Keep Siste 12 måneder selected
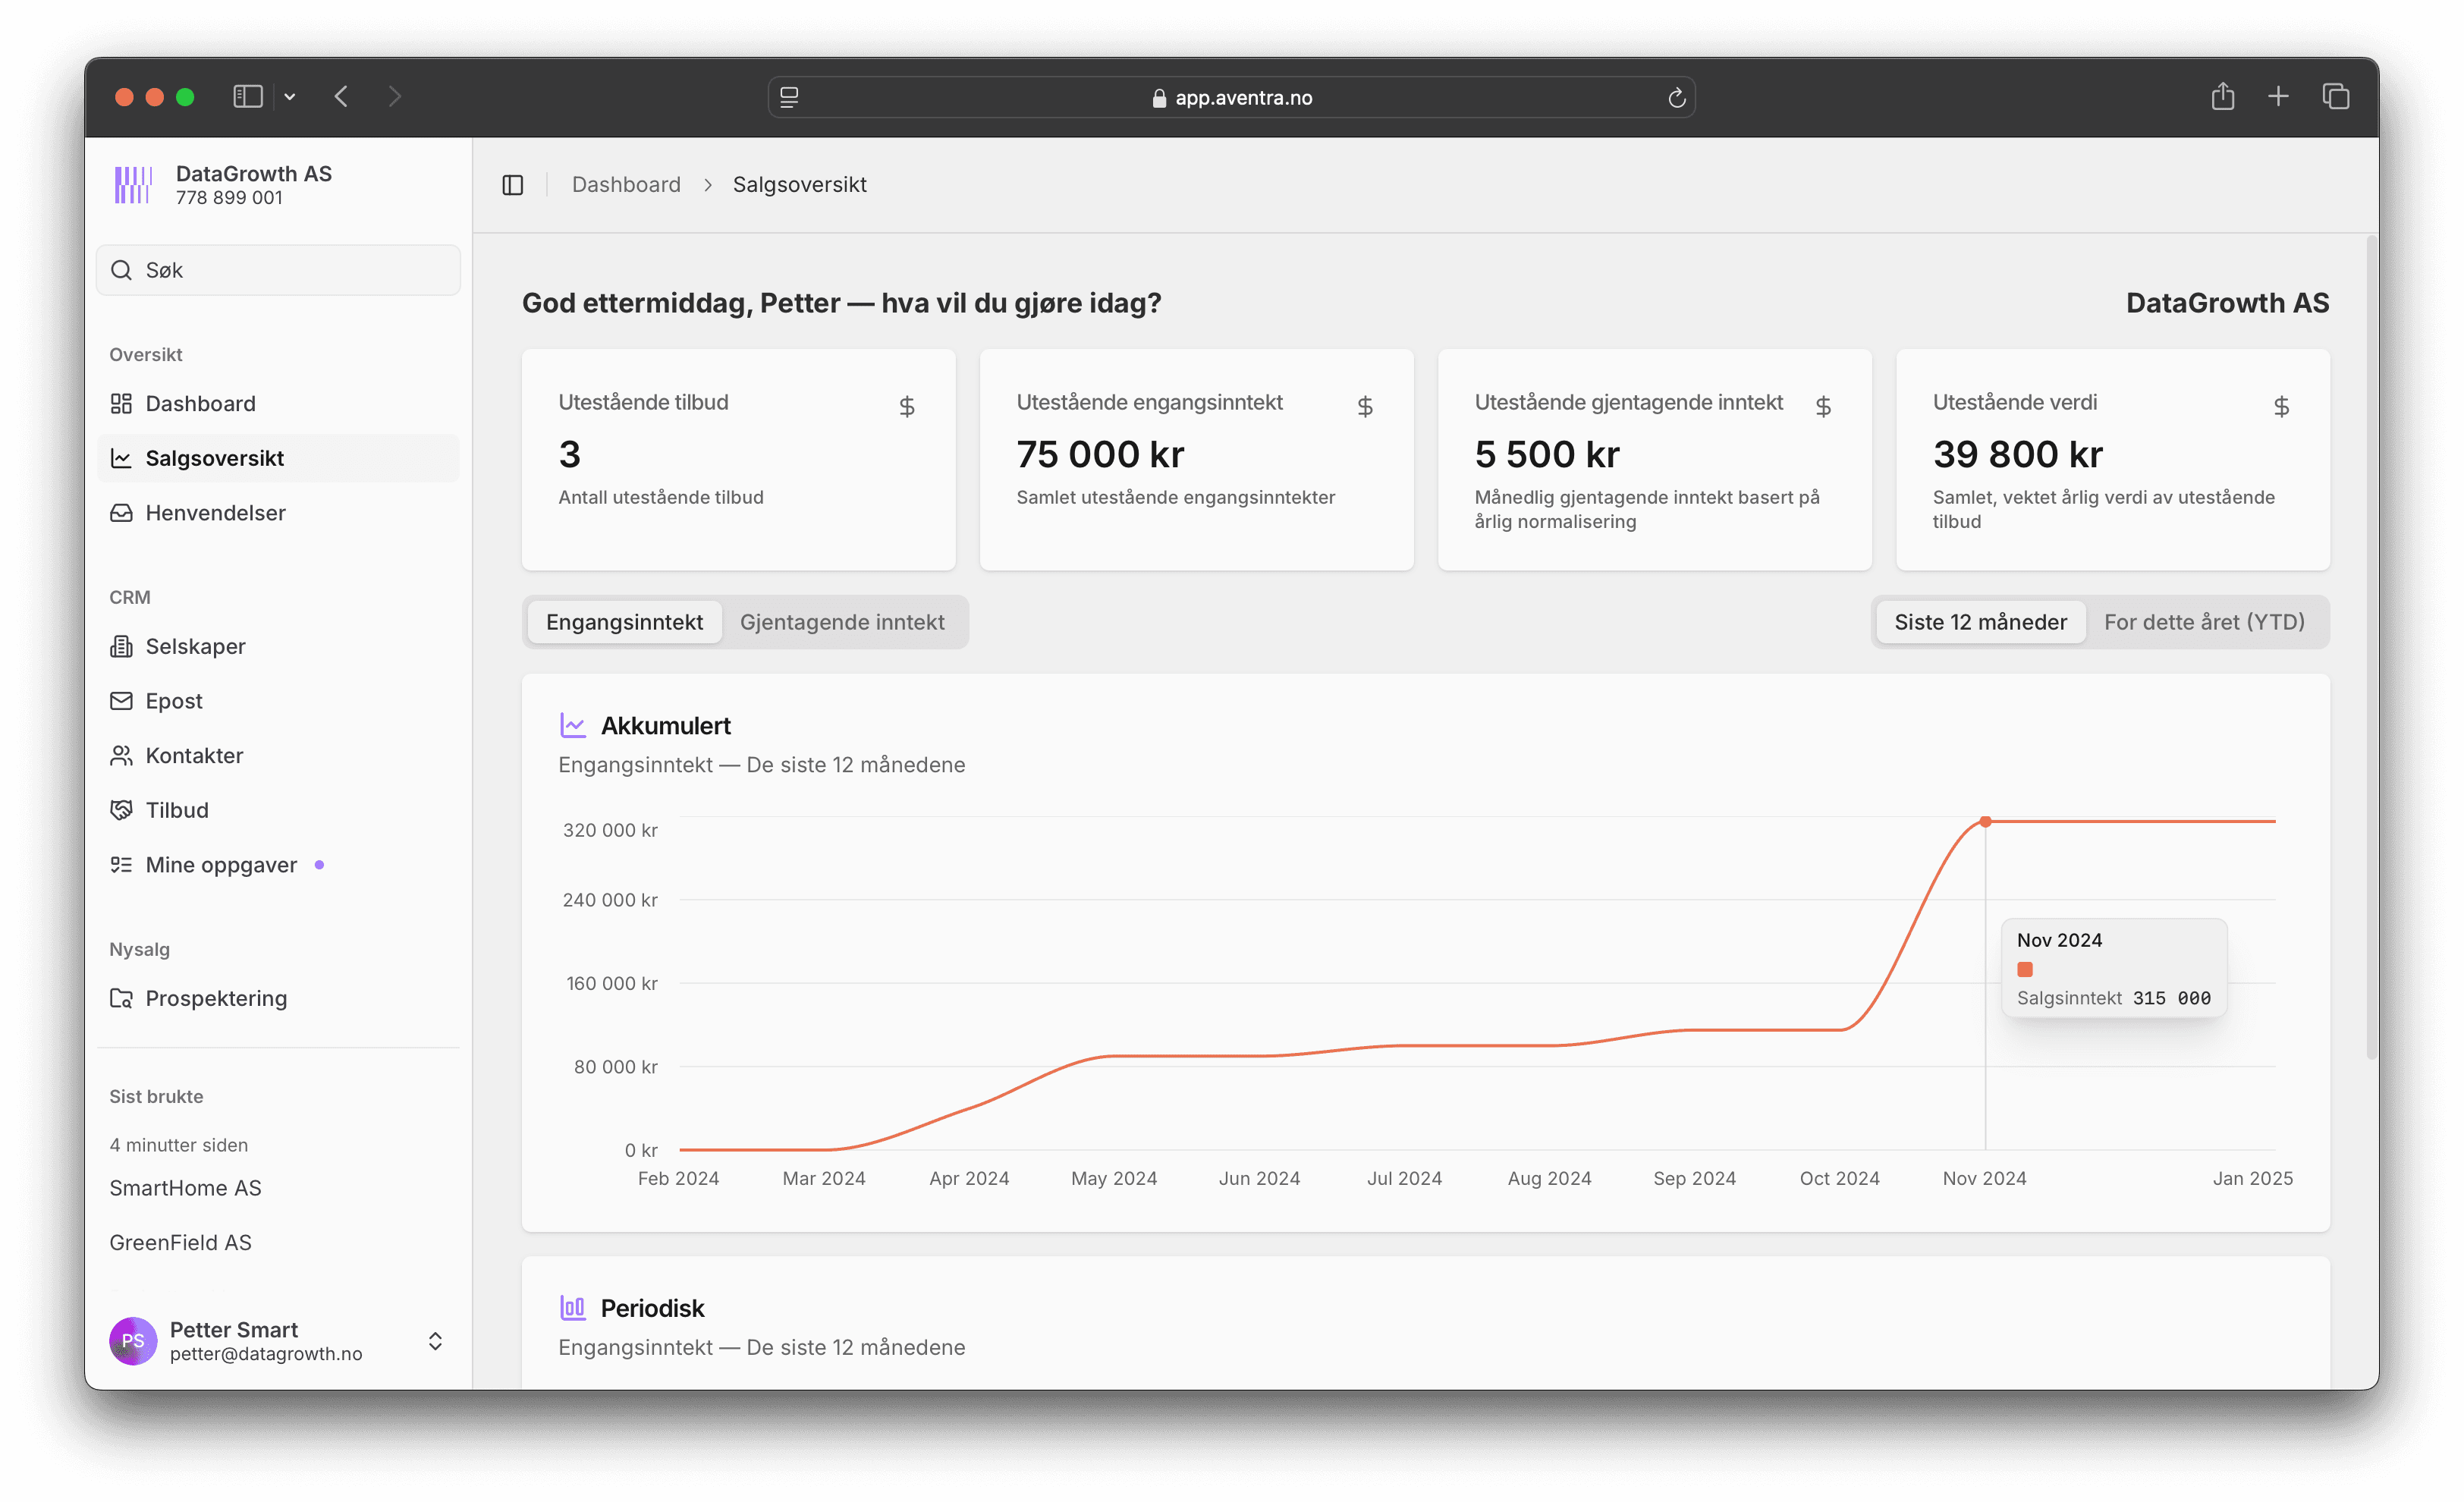 pos(1979,621)
